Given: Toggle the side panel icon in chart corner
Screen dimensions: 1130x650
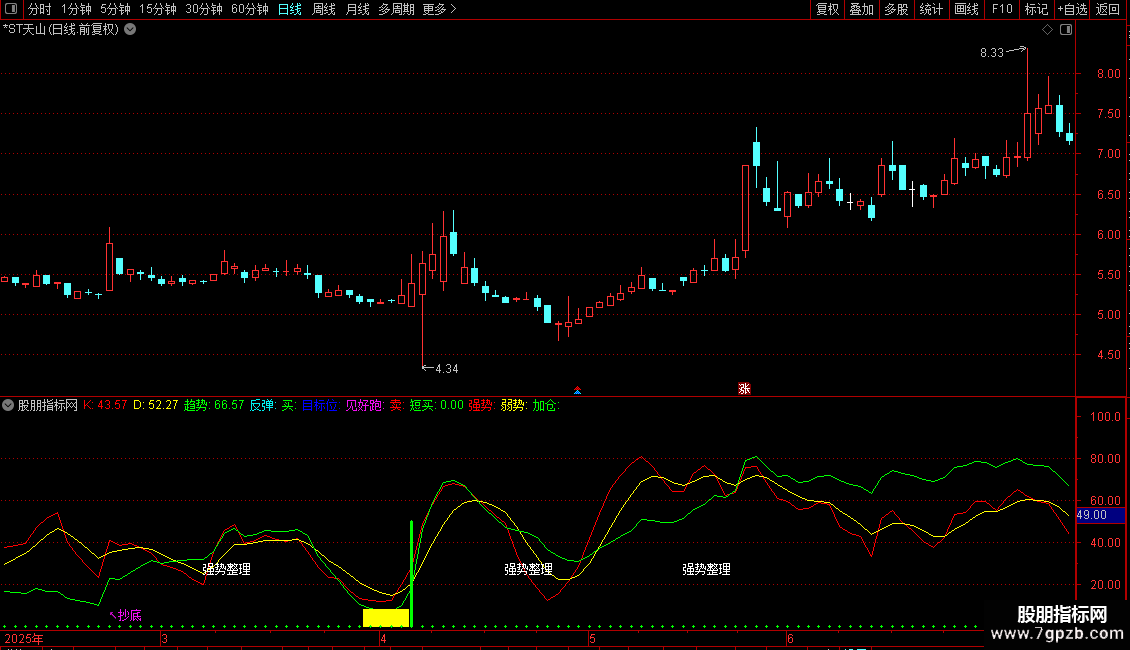Looking at the screenshot, I should click(1066, 30).
